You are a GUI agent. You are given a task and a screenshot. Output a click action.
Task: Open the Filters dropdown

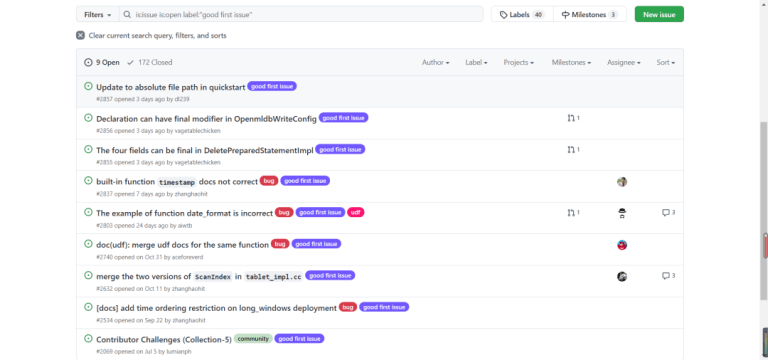click(x=97, y=14)
